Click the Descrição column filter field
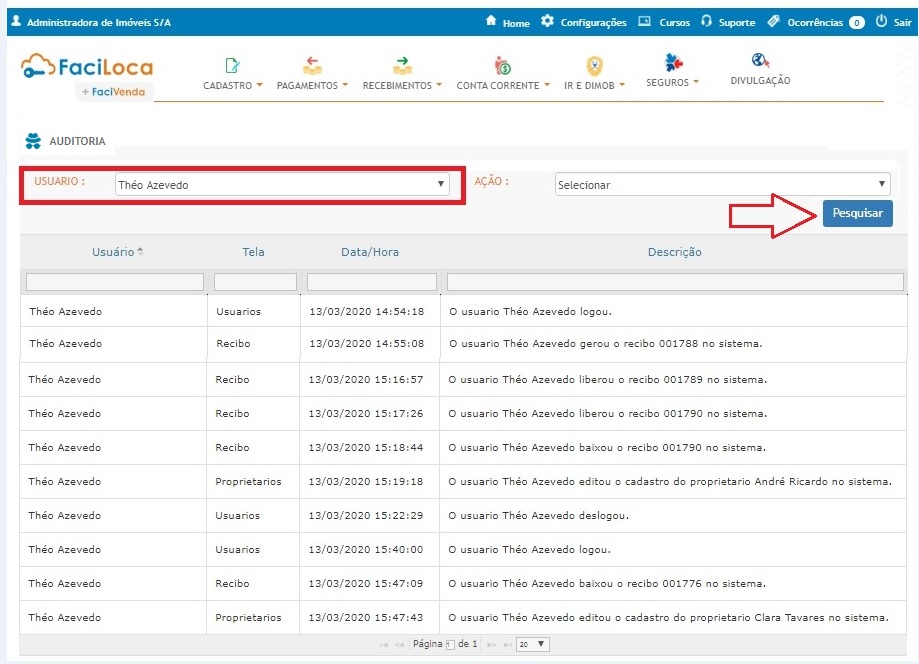Viewport: 919px width, 664px height. (x=675, y=282)
